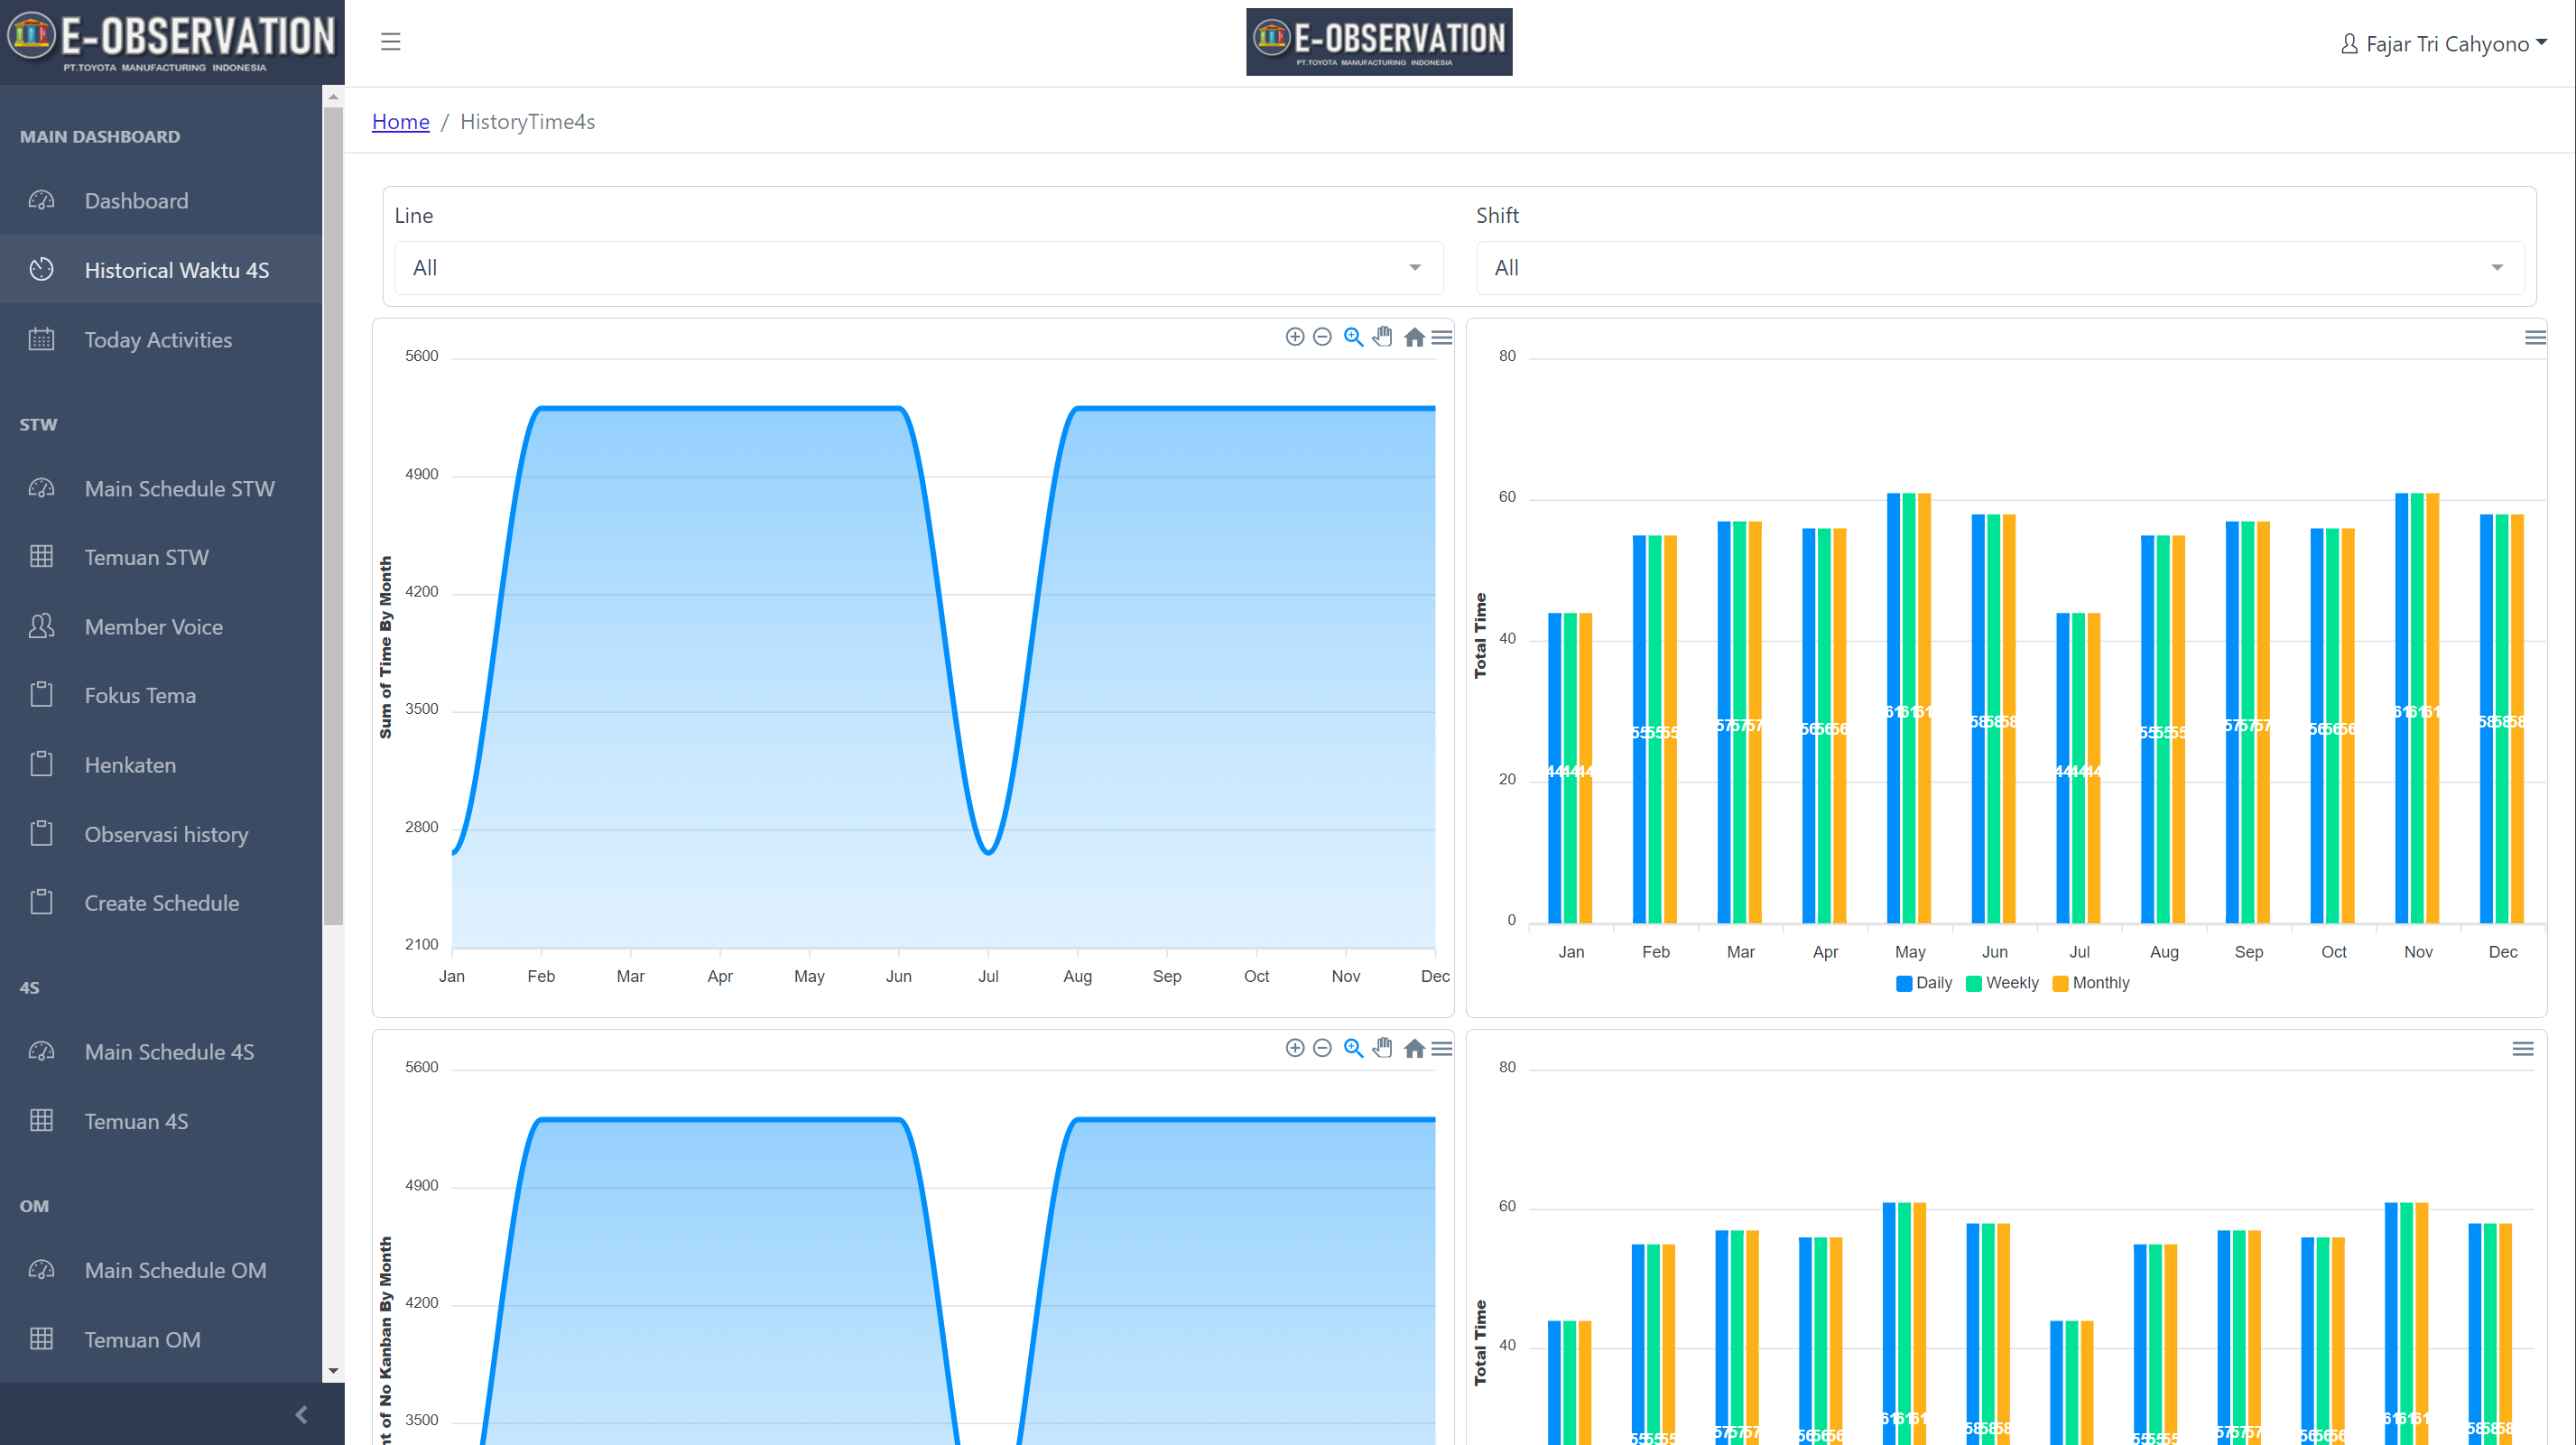
Task: Click the HistoryTime4s breadcrumb text
Action: coord(527,121)
